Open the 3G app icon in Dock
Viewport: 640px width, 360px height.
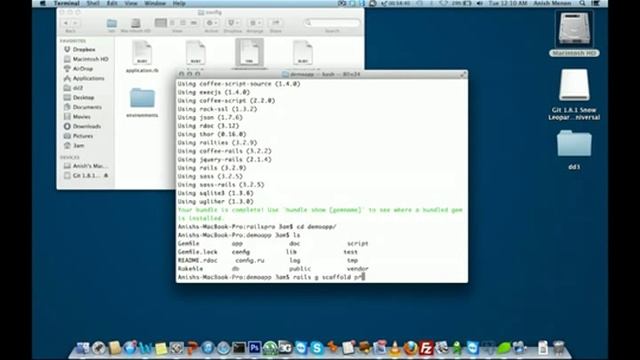point(285,348)
